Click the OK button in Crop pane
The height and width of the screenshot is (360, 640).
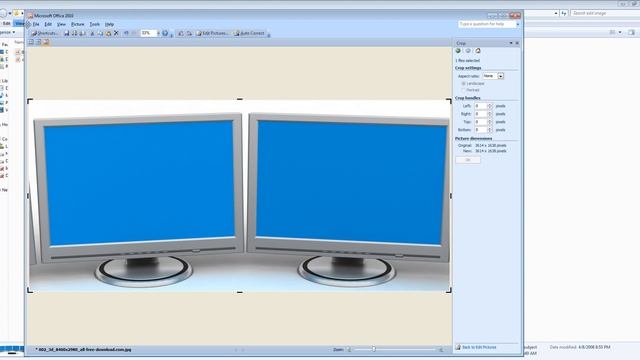[468, 160]
